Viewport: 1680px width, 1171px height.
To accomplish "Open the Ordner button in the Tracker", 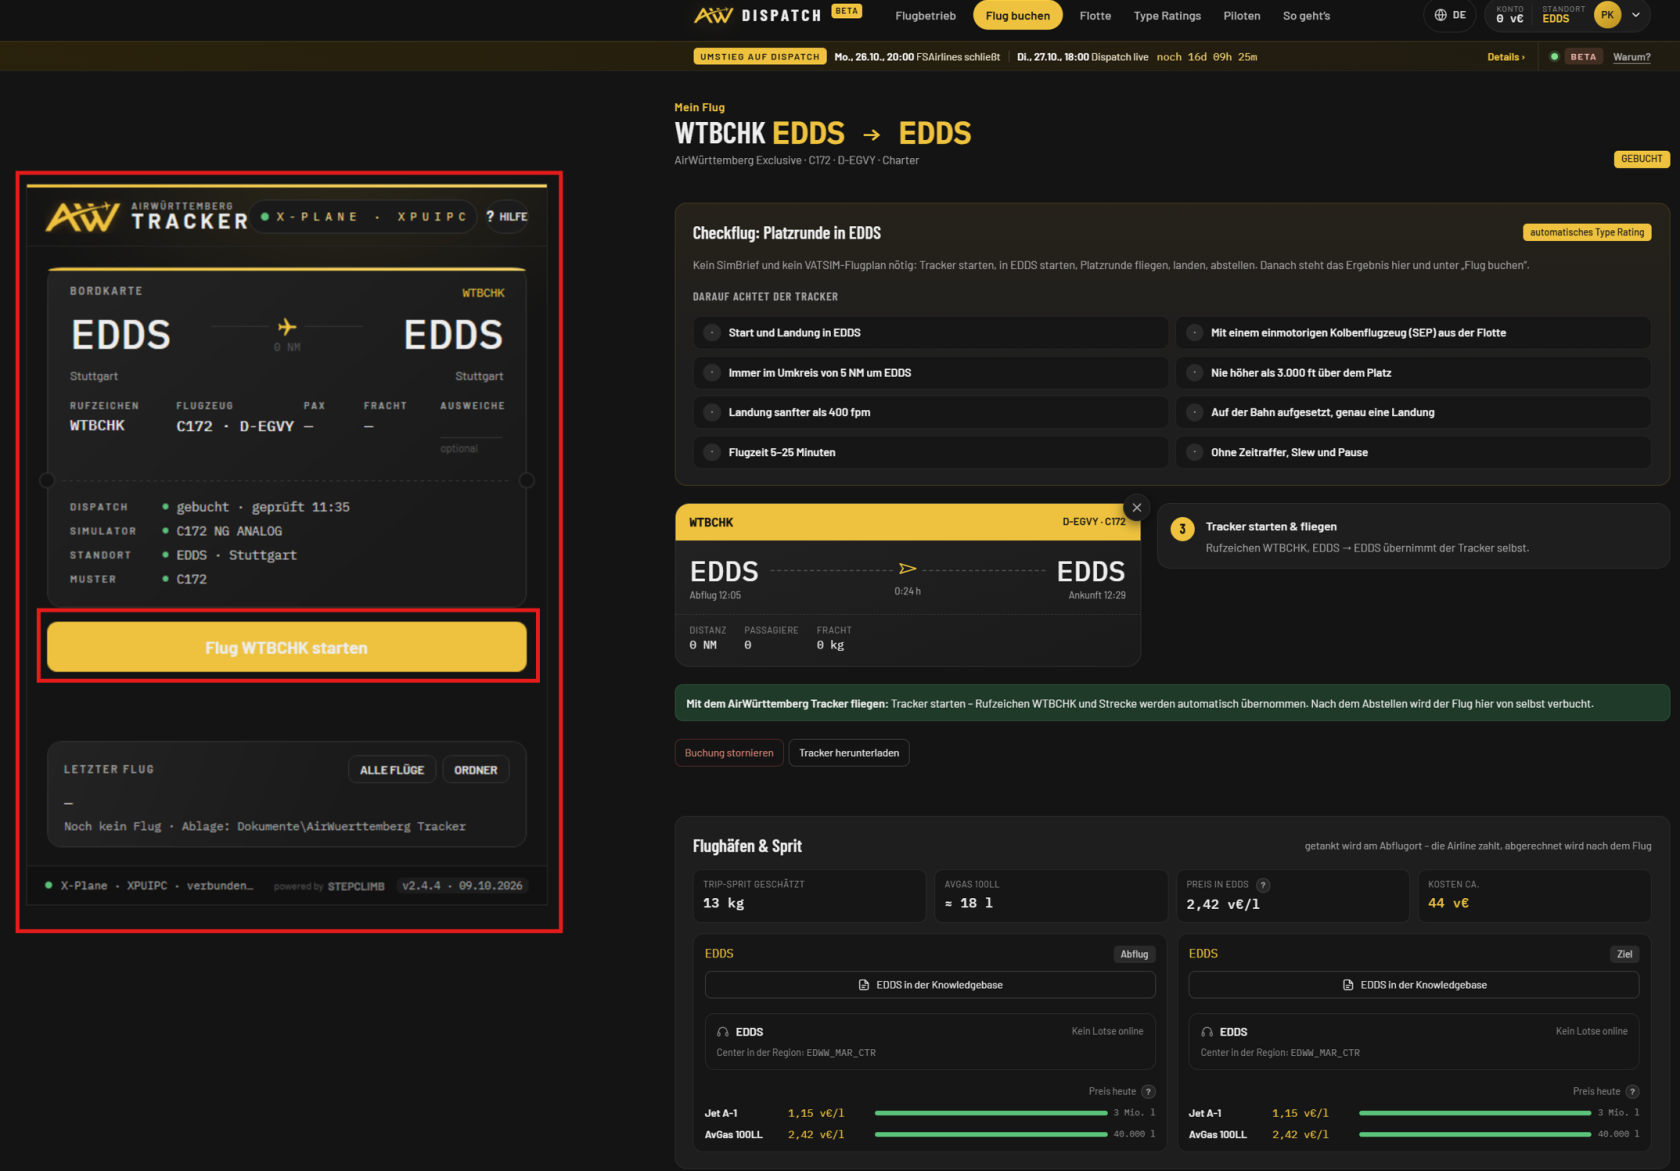I will pos(475,770).
